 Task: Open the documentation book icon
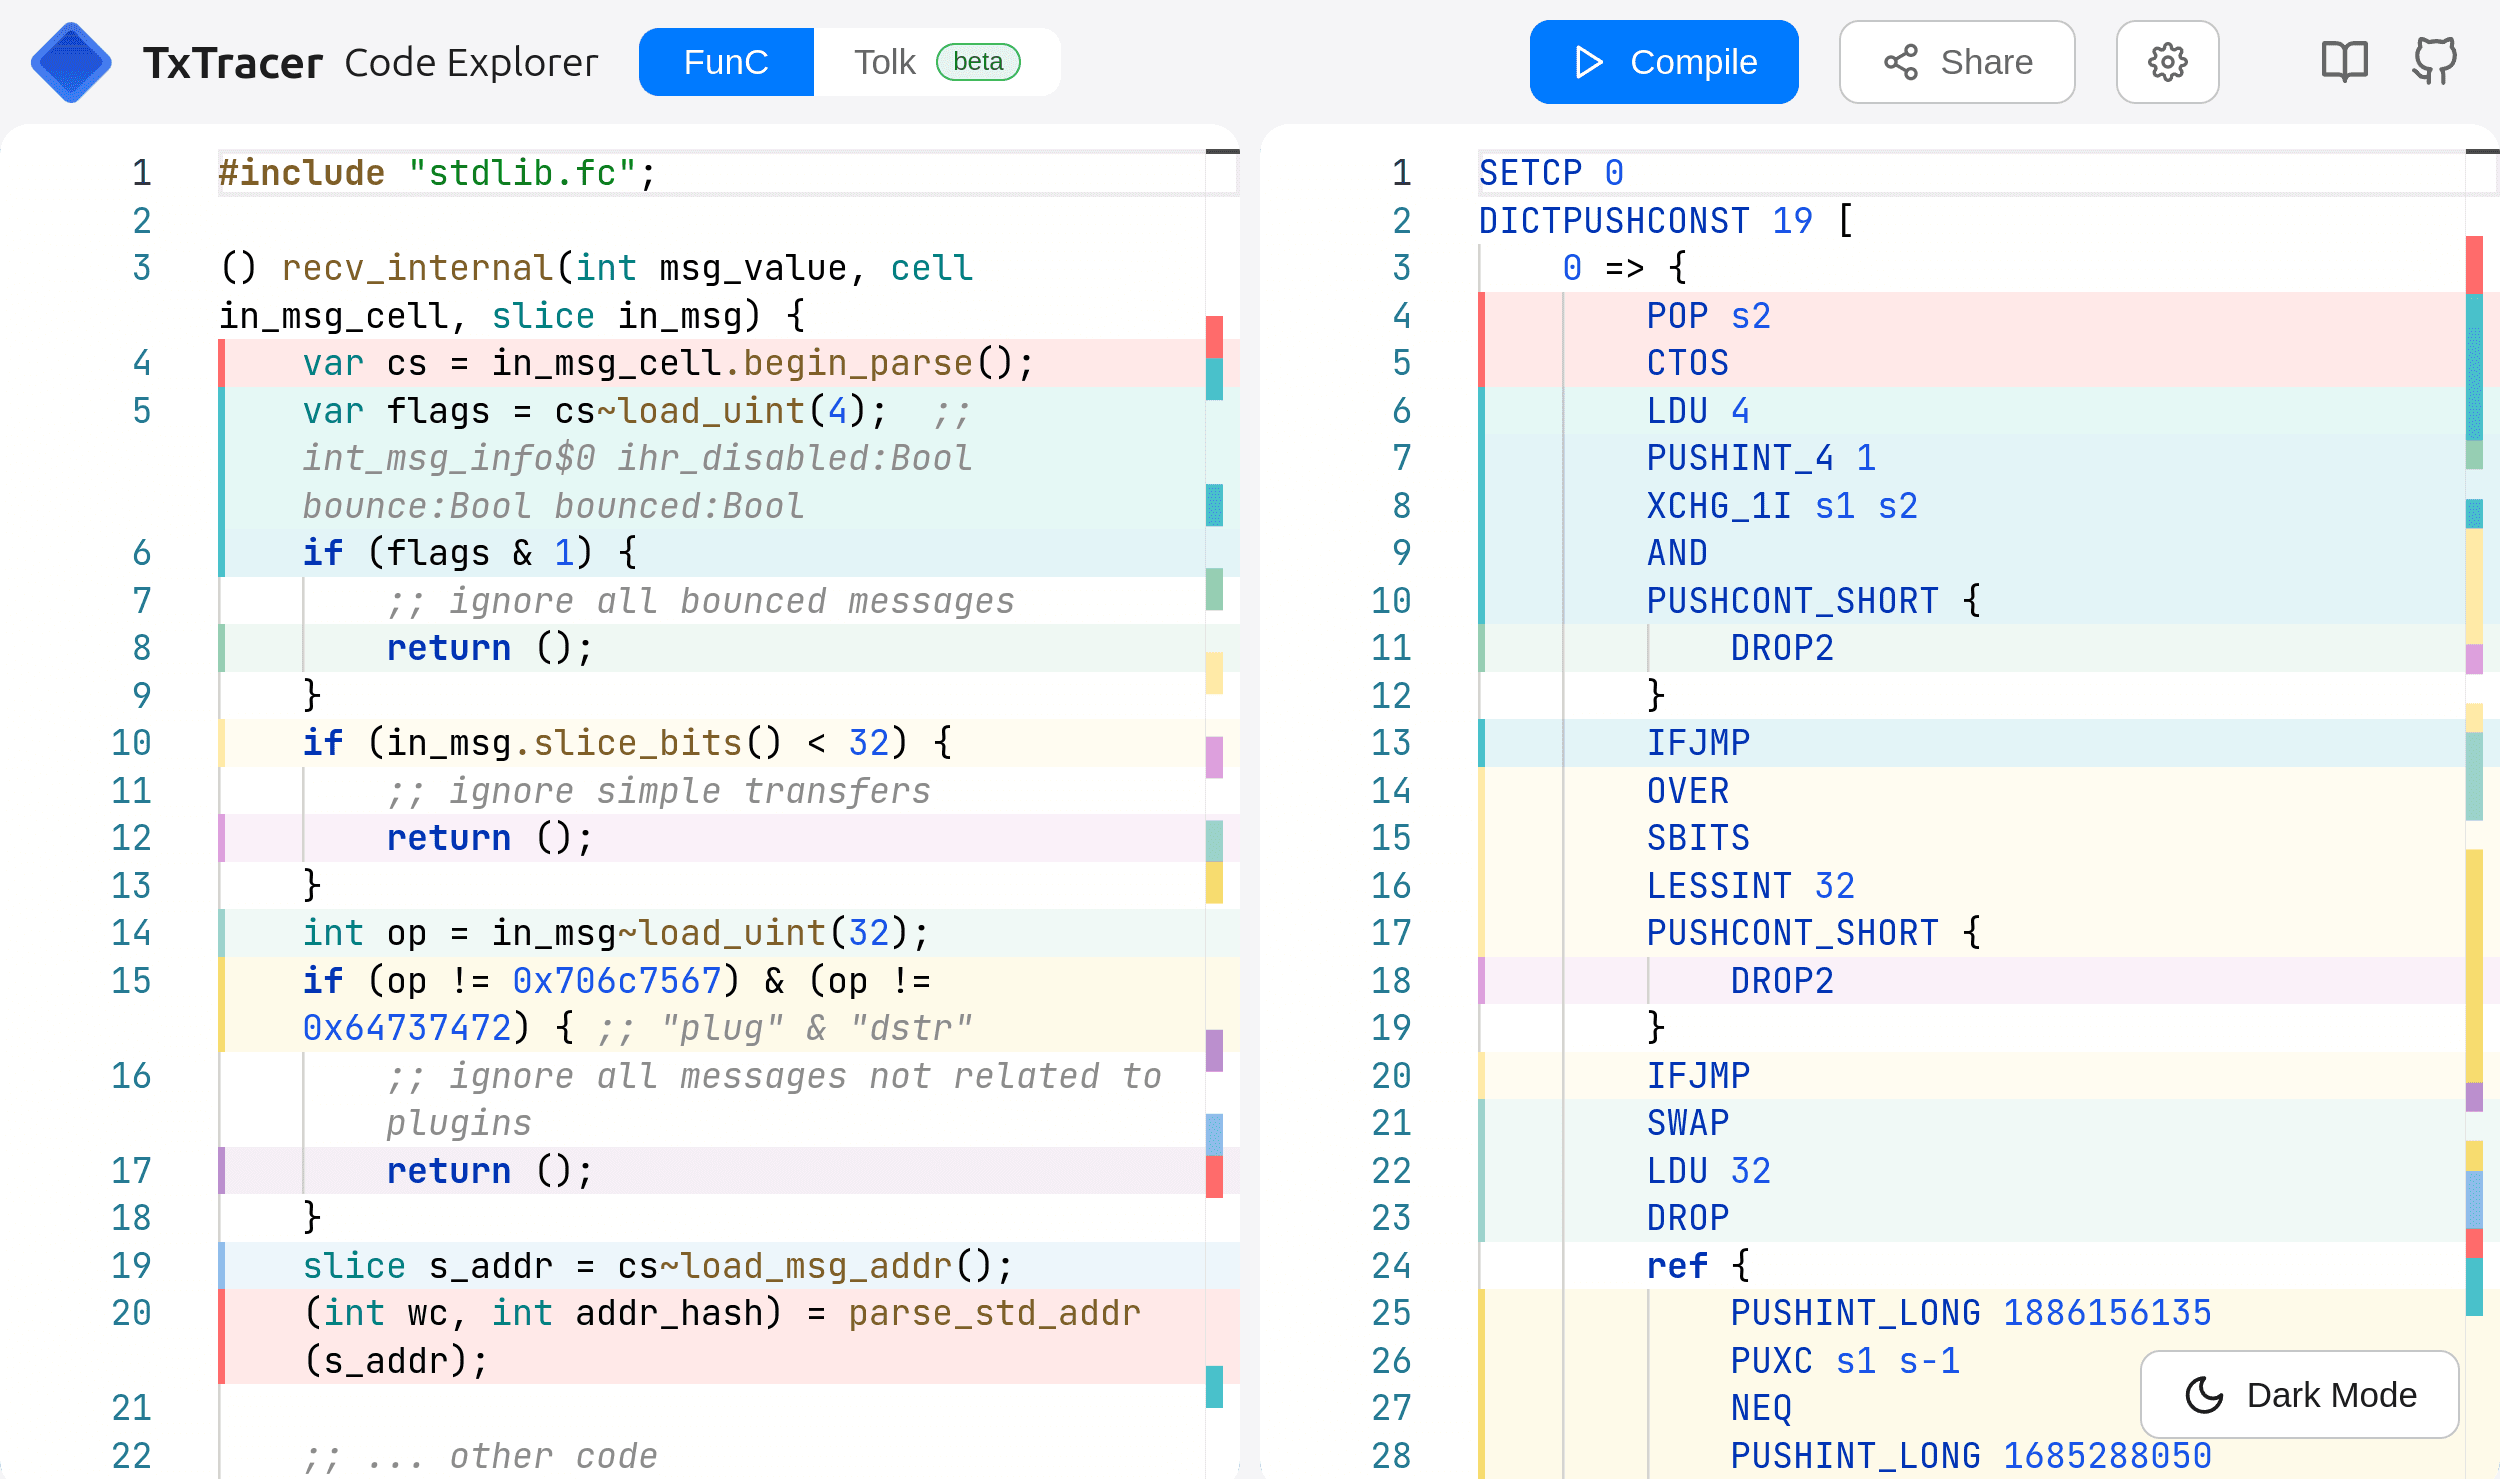tap(2344, 62)
